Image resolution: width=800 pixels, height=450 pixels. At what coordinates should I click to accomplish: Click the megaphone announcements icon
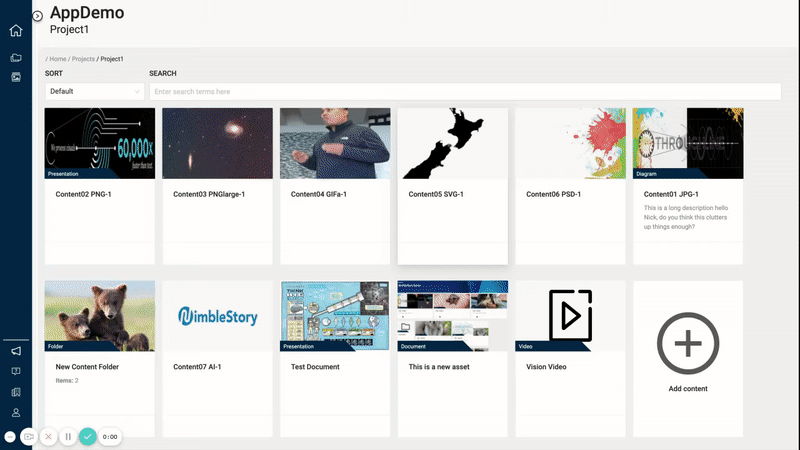click(15, 351)
